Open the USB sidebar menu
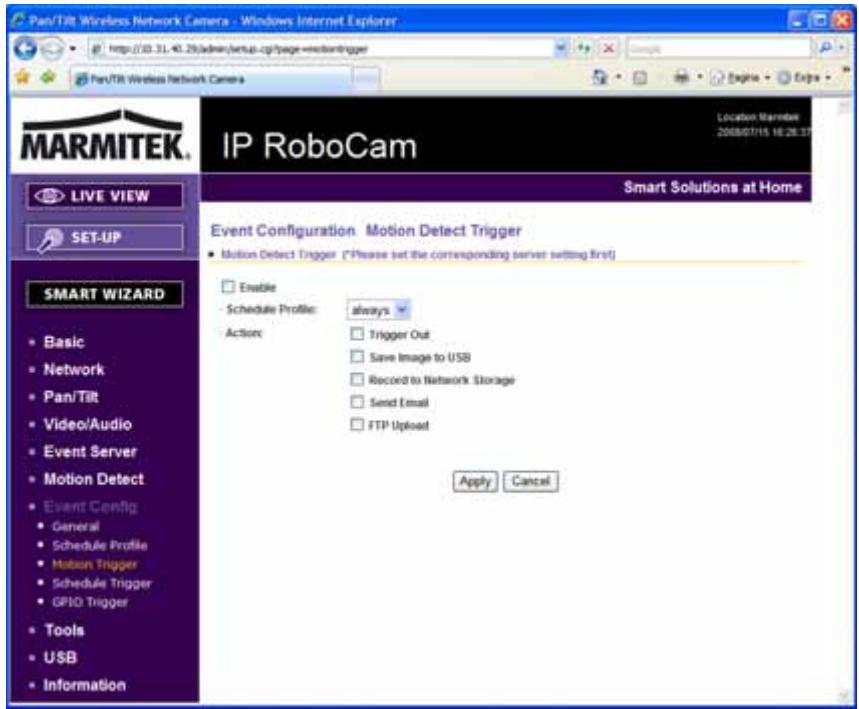This screenshot has height=709, width=859. 60,658
